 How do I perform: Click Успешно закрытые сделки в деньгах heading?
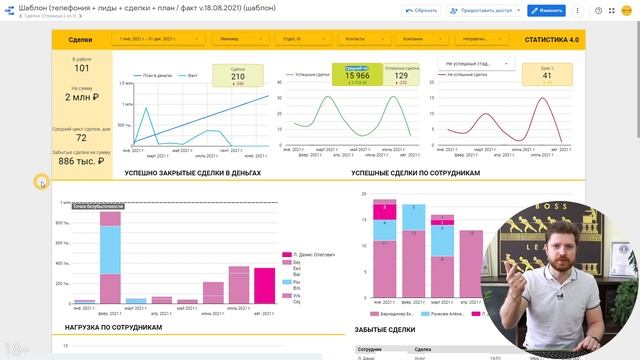point(193,173)
